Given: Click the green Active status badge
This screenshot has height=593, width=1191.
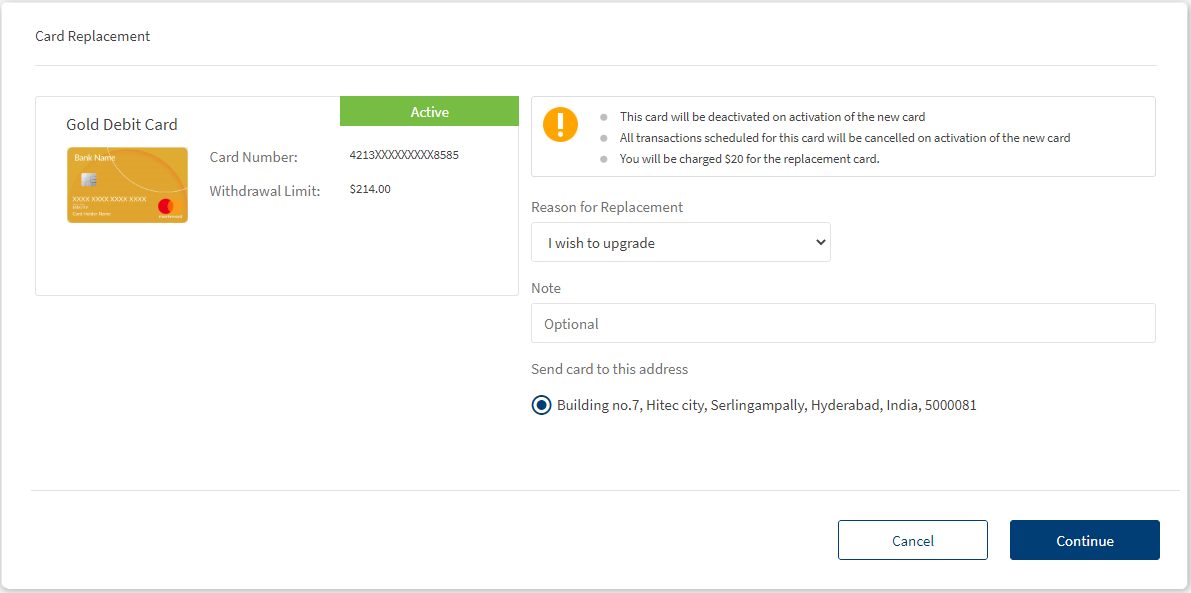Looking at the screenshot, I should click(x=429, y=112).
